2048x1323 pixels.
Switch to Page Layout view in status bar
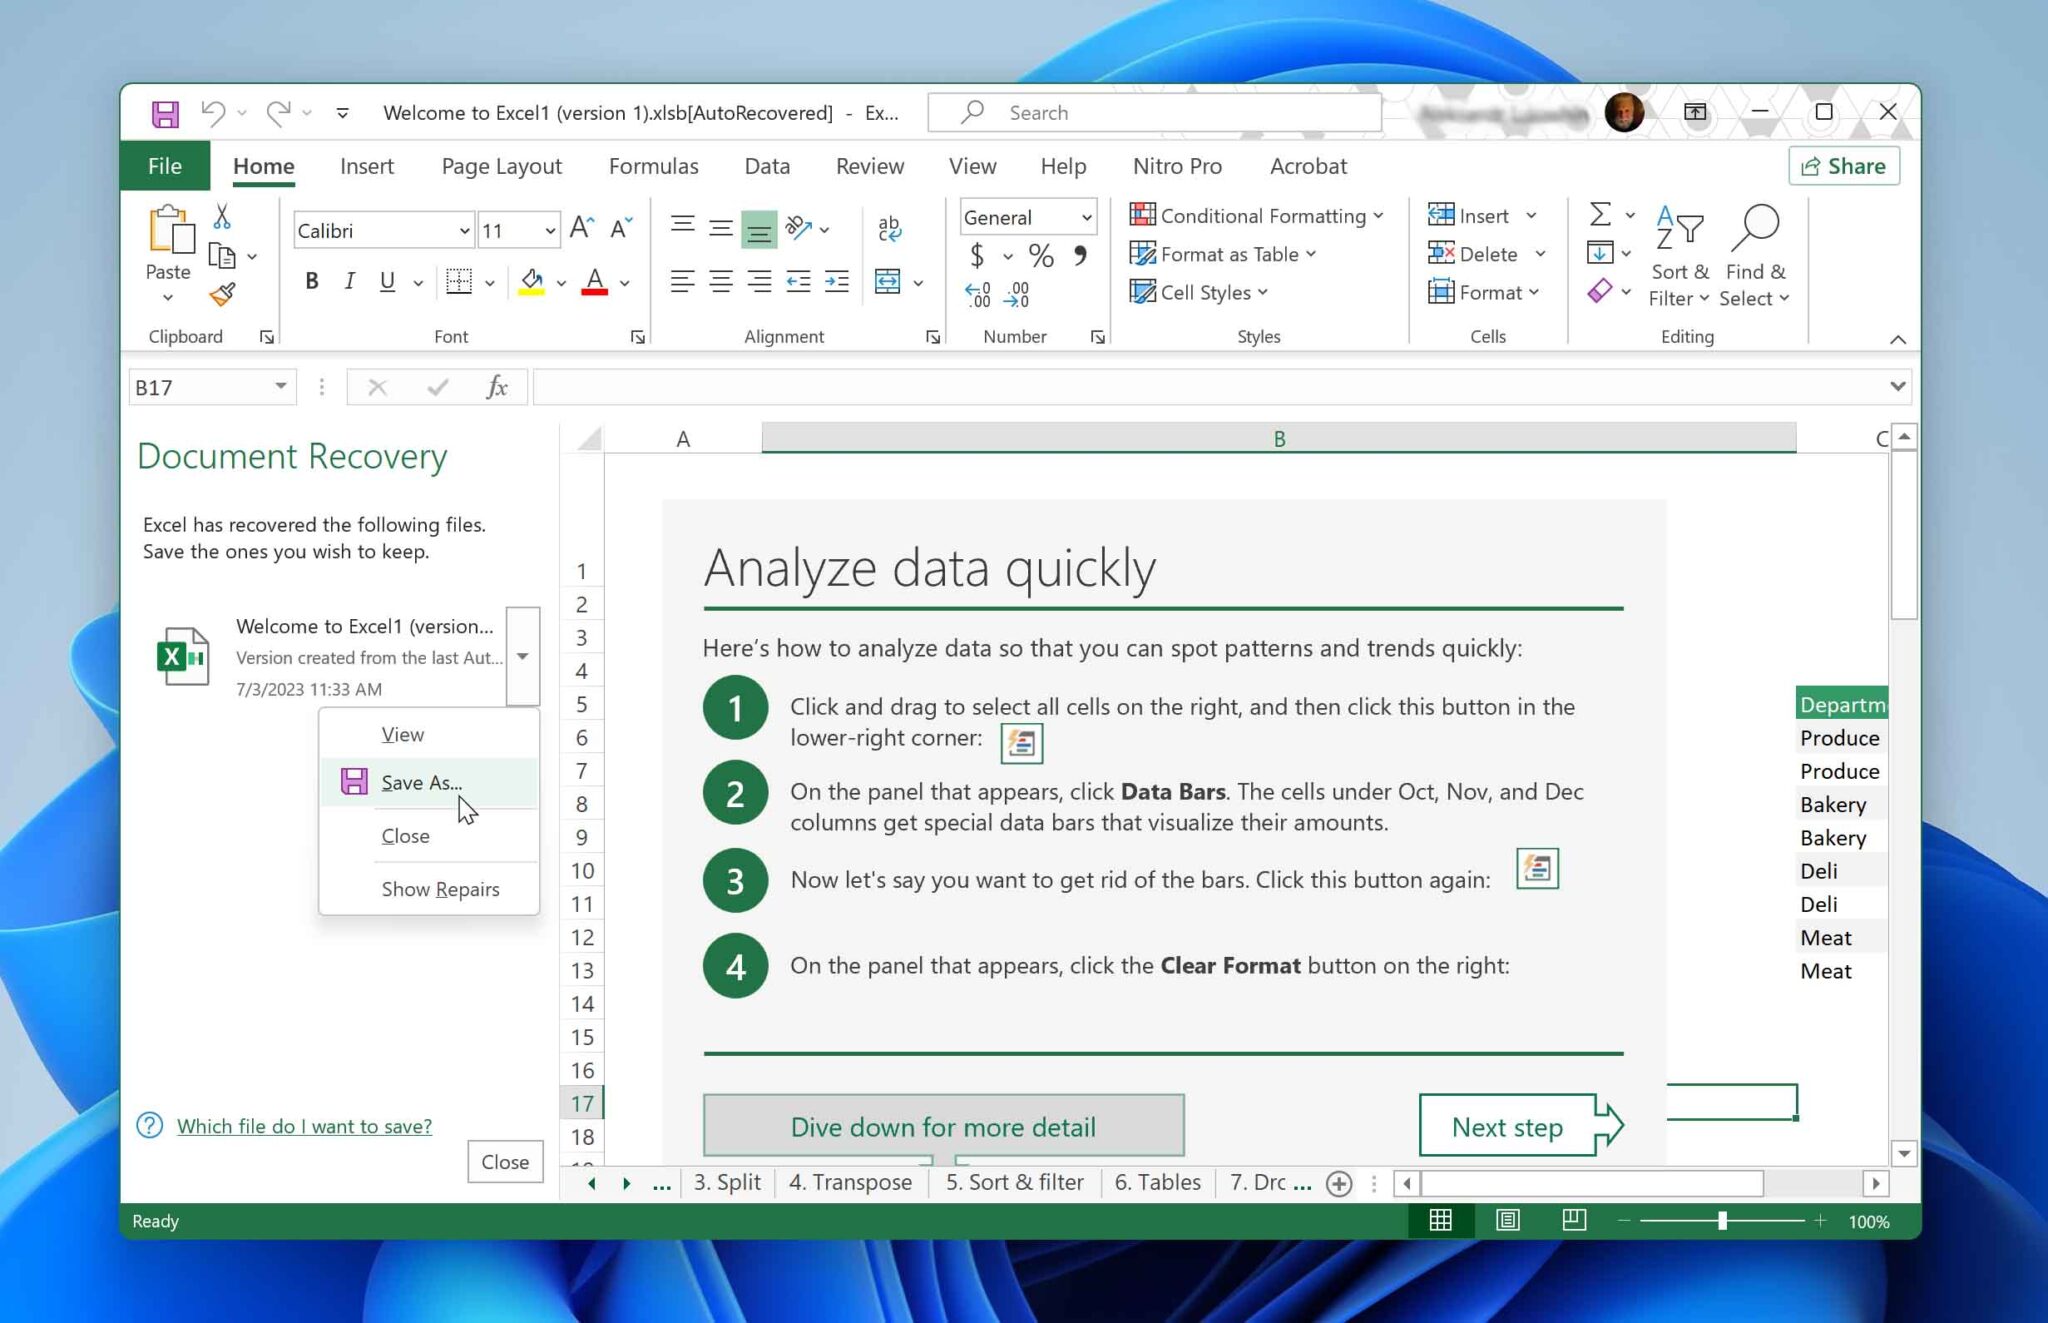tap(1506, 1220)
